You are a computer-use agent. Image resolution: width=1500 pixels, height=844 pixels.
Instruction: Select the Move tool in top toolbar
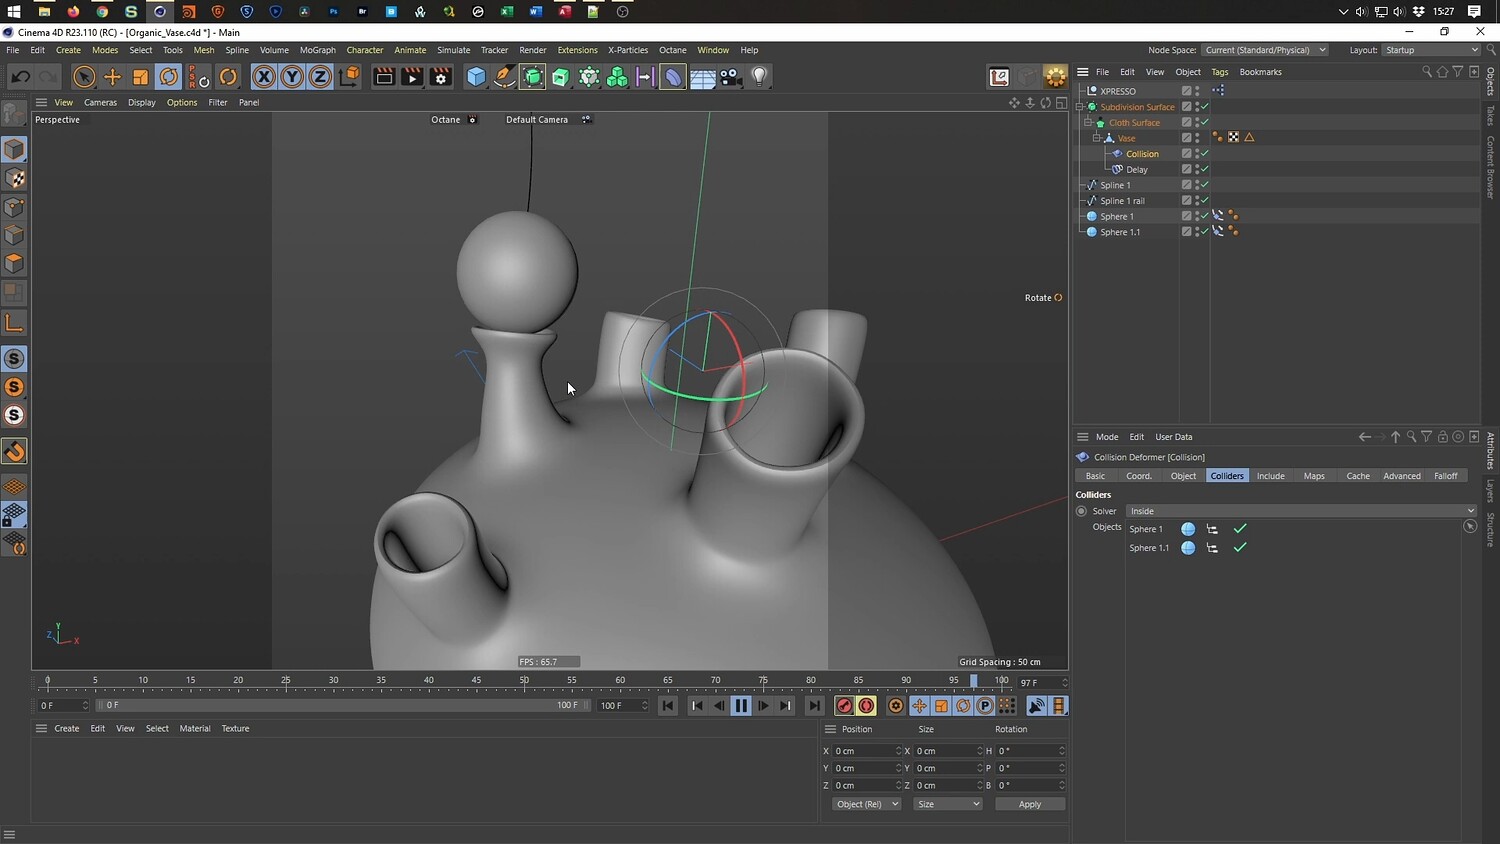click(112, 77)
